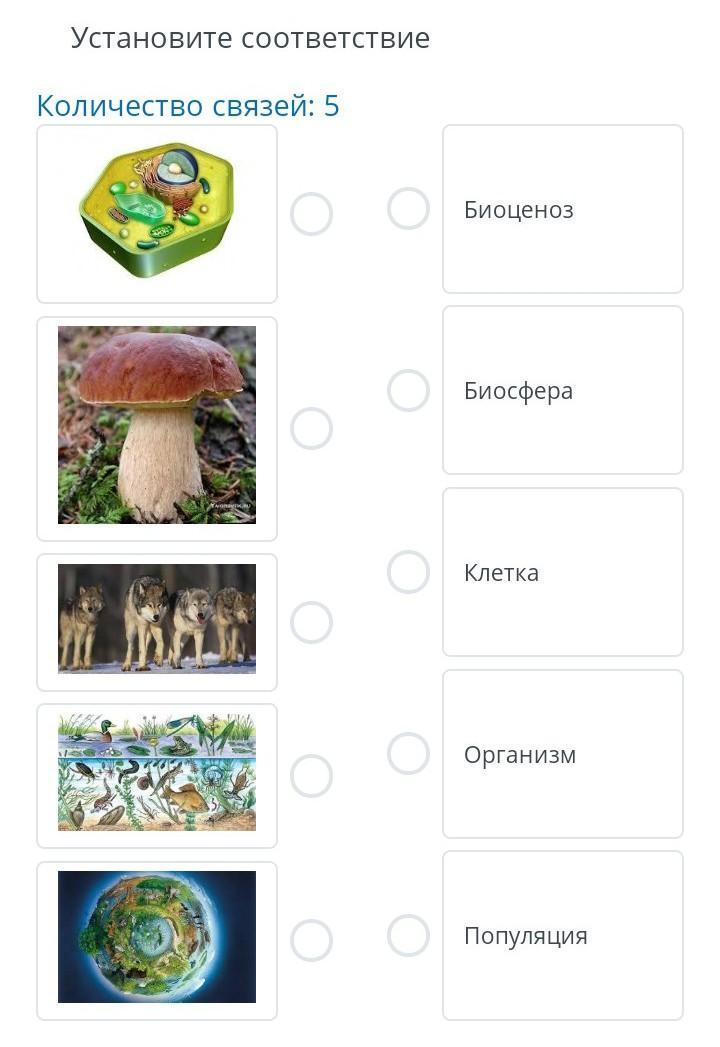
Task: Click the Биосфера answer card
Action: [562, 391]
